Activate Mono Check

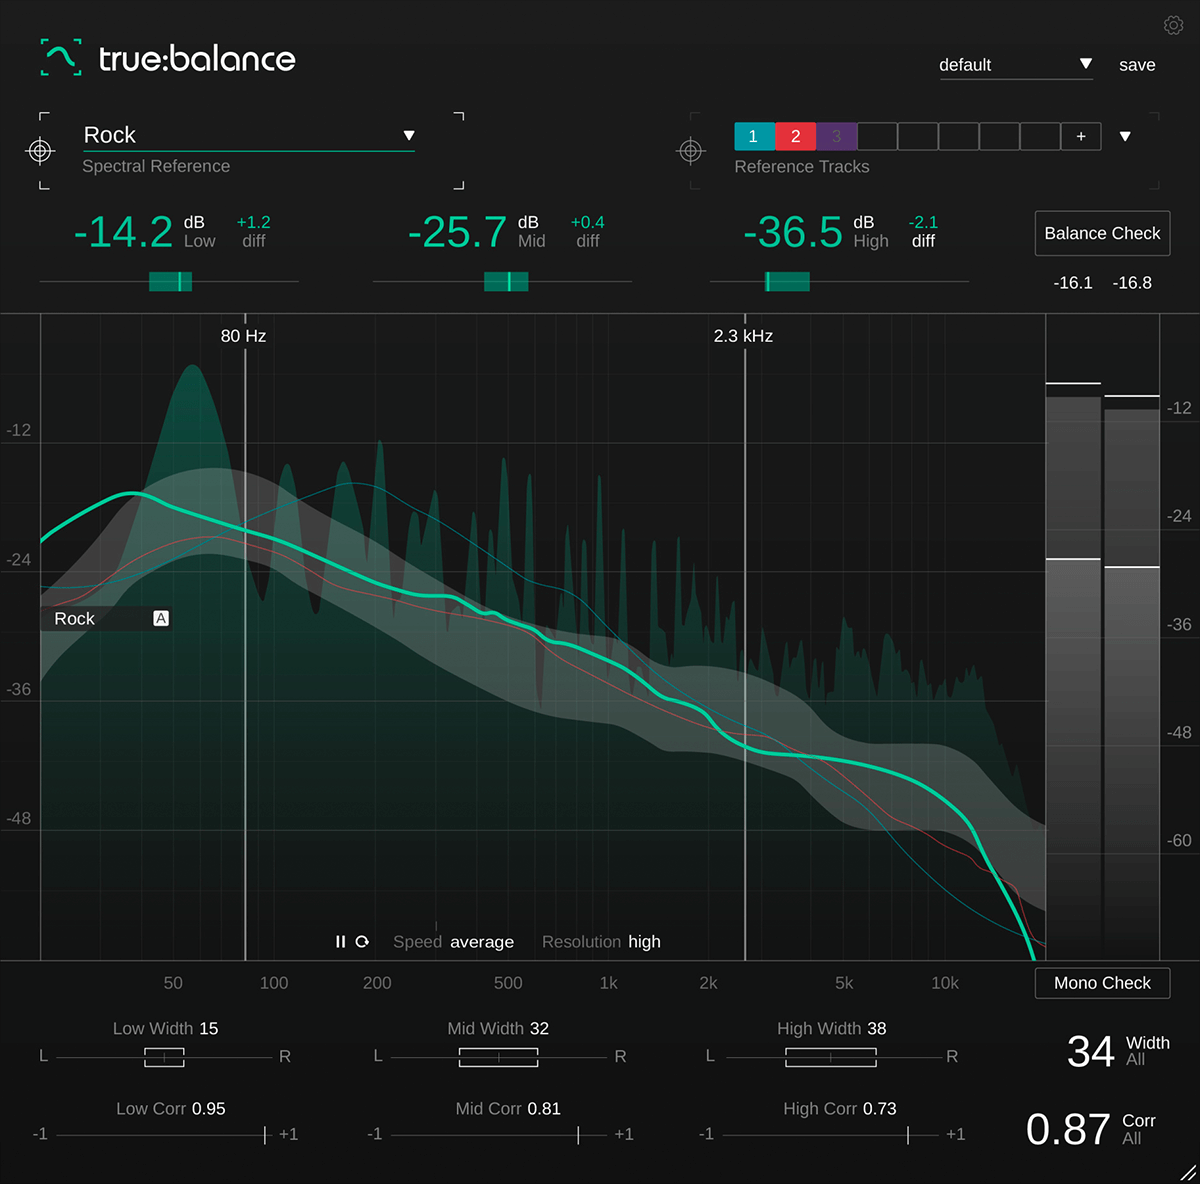coord(1101,983)
